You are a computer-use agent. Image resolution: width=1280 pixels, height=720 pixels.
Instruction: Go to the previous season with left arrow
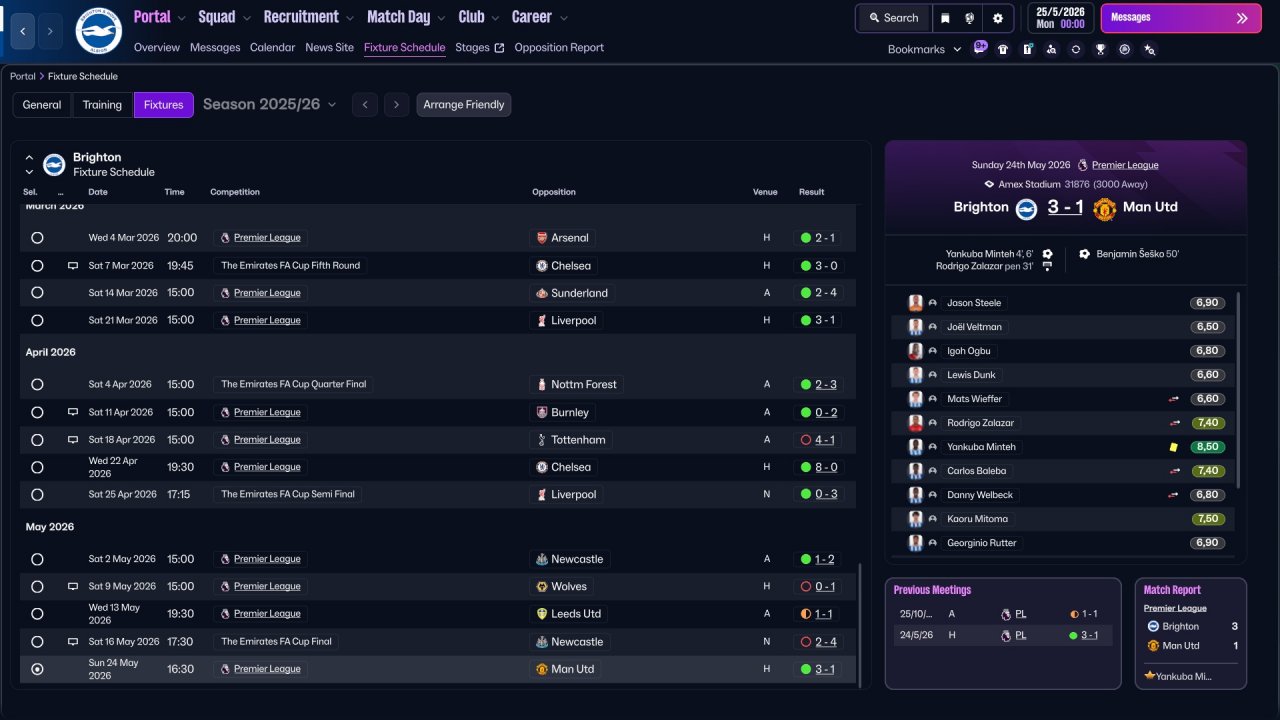(365, 105)
